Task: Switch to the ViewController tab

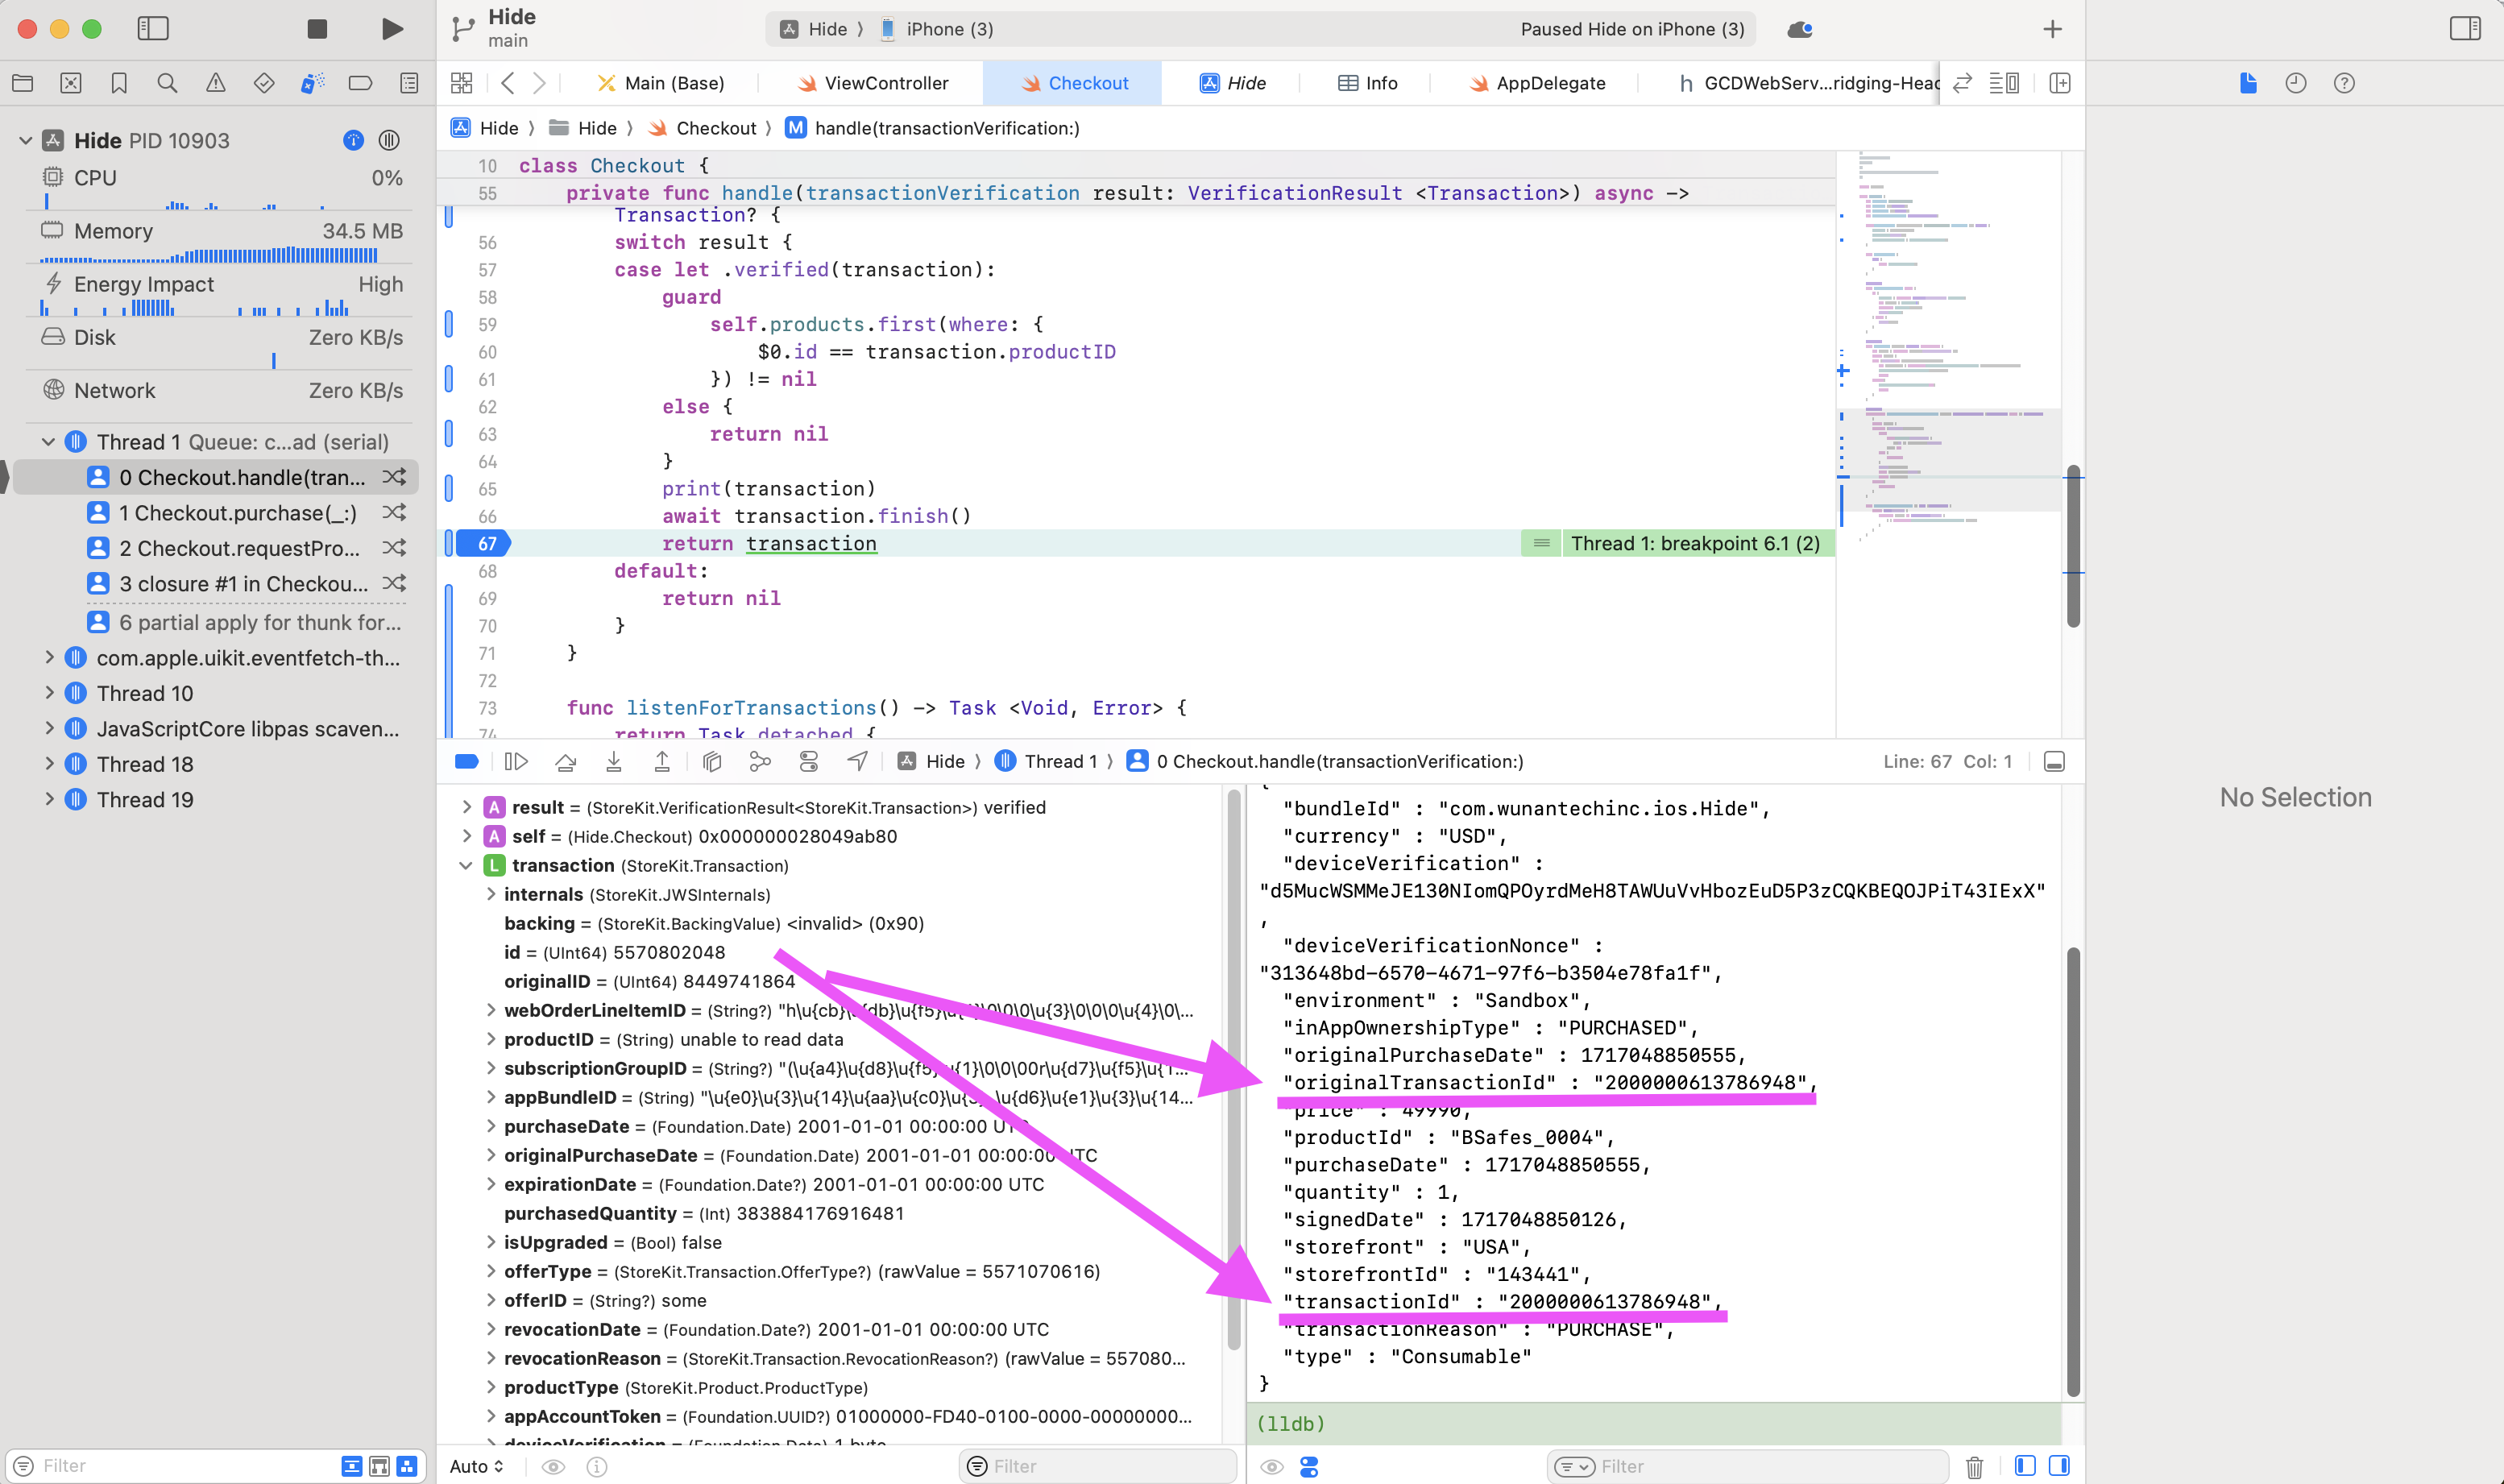Action: [x=872, y=83]
